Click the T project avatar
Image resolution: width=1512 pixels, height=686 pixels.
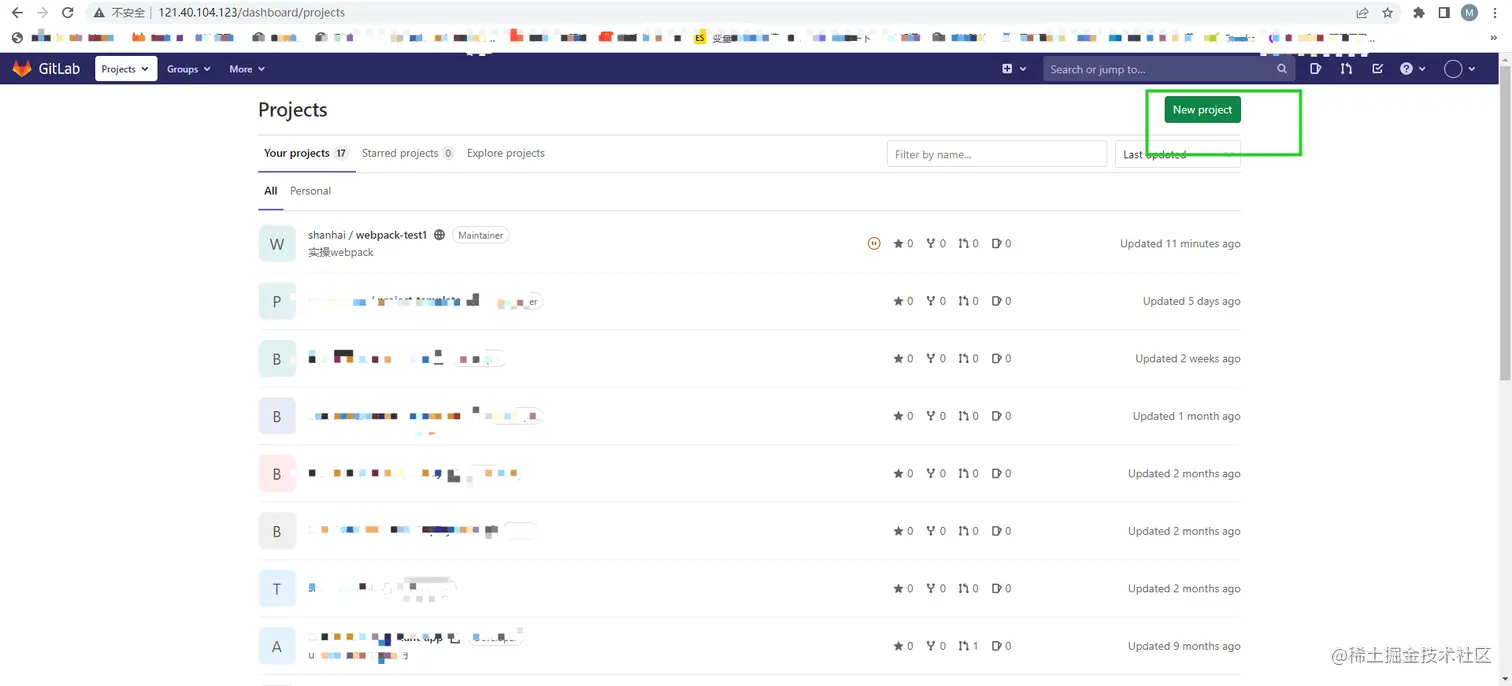click(277, 589)
